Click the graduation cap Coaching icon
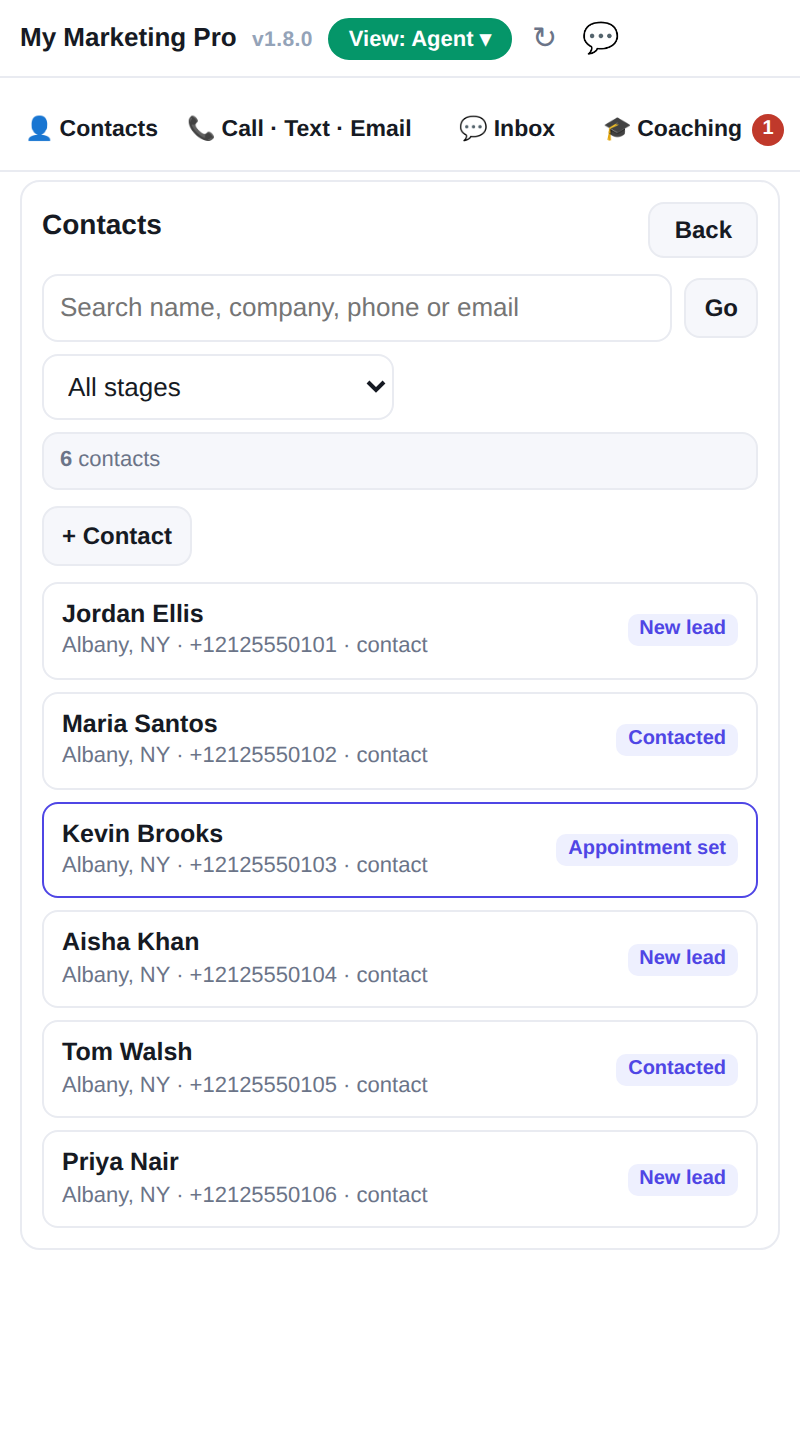The width and height of the screenshot is (800, 1440). pyautogui.click(x=617, y=128)
